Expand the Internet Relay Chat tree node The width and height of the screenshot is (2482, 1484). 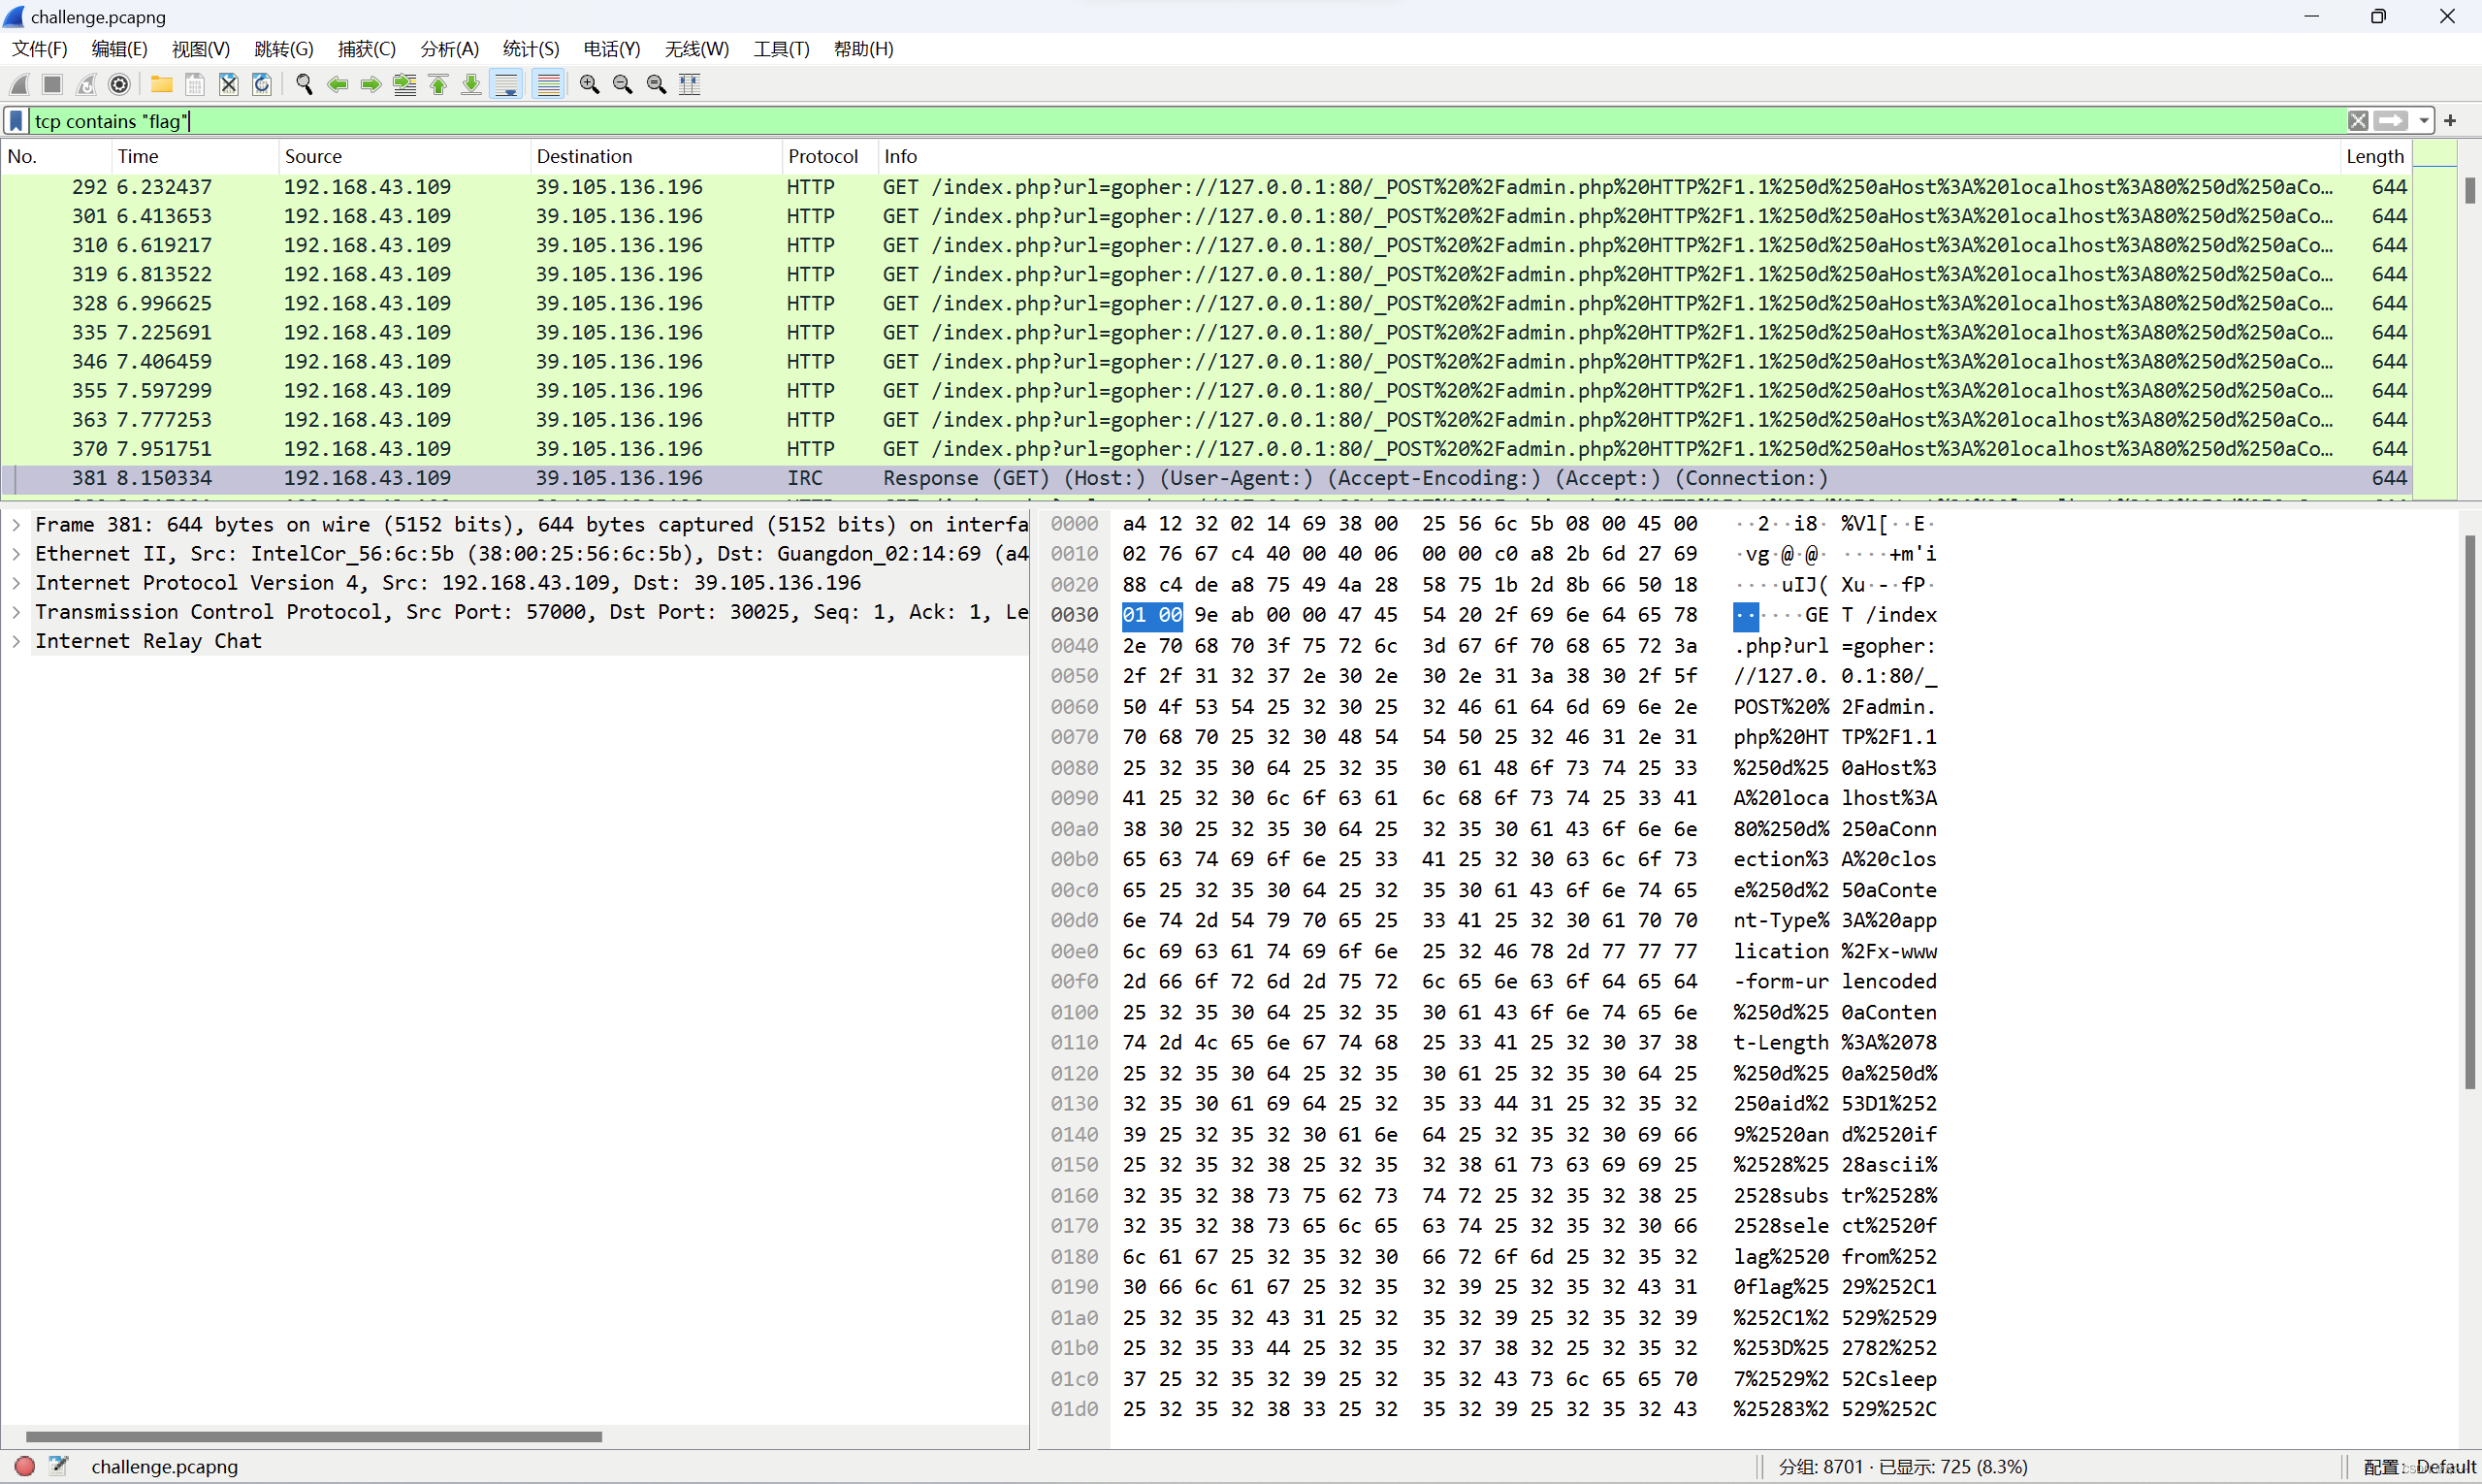click(16, 641)
